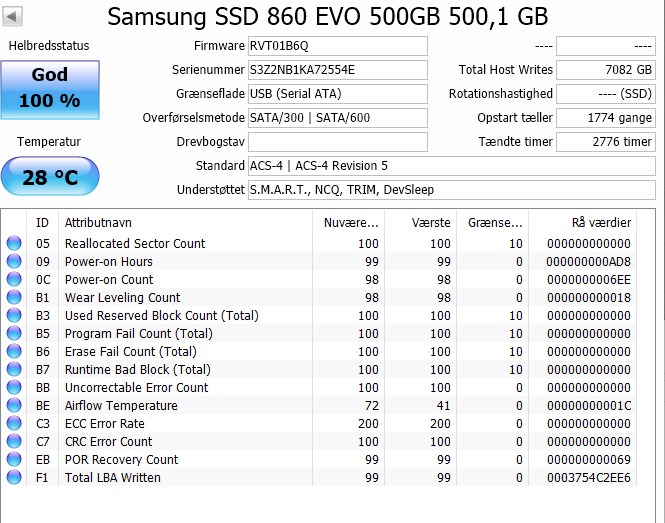Click the Samsung SSD 860 EVO title
Image resolution: width=665 pixels, height=523 pixels.
[x=327, y=17]
